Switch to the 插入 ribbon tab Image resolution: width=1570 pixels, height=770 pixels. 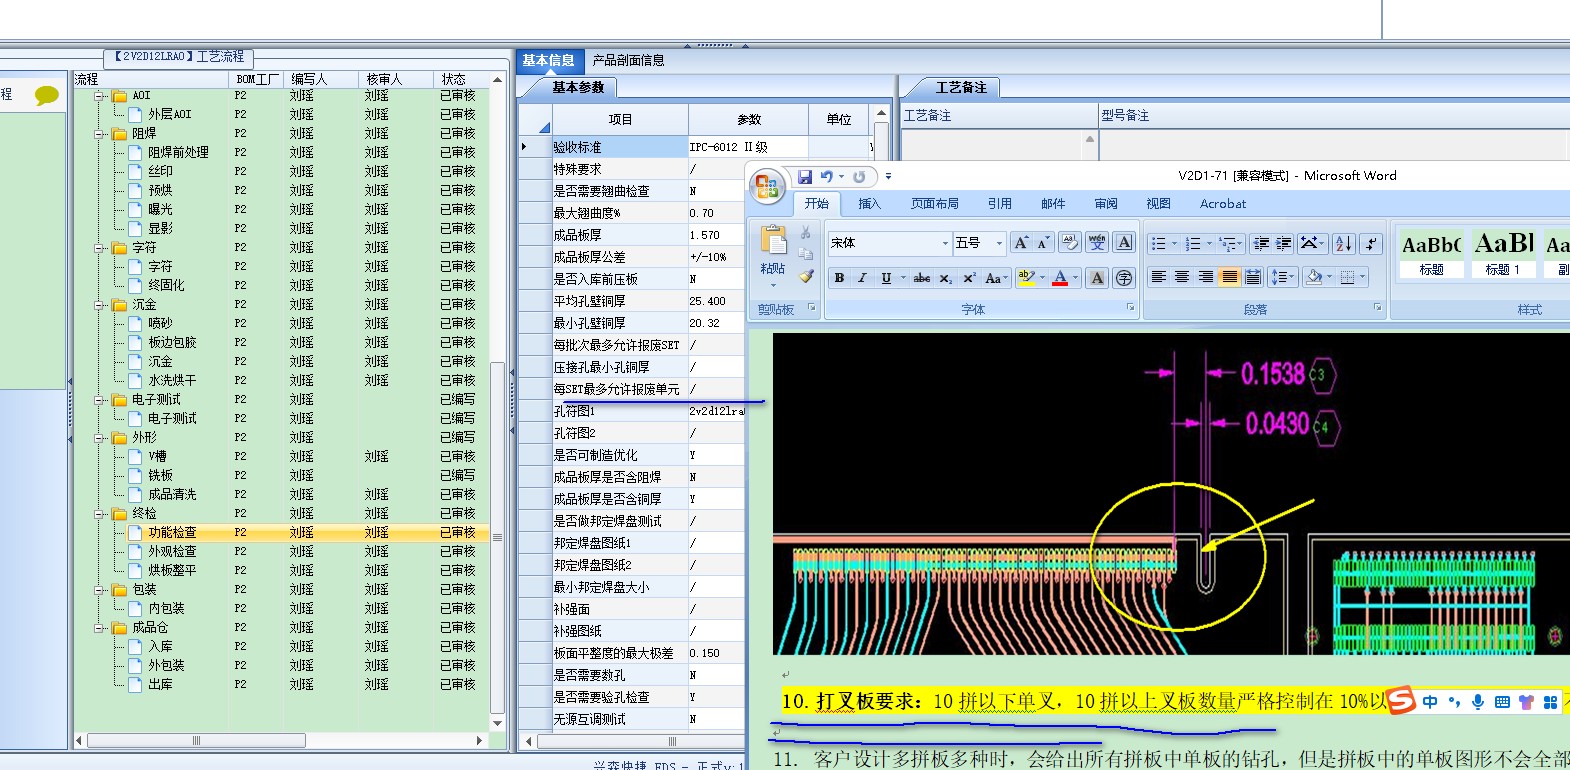click(869, 203)
